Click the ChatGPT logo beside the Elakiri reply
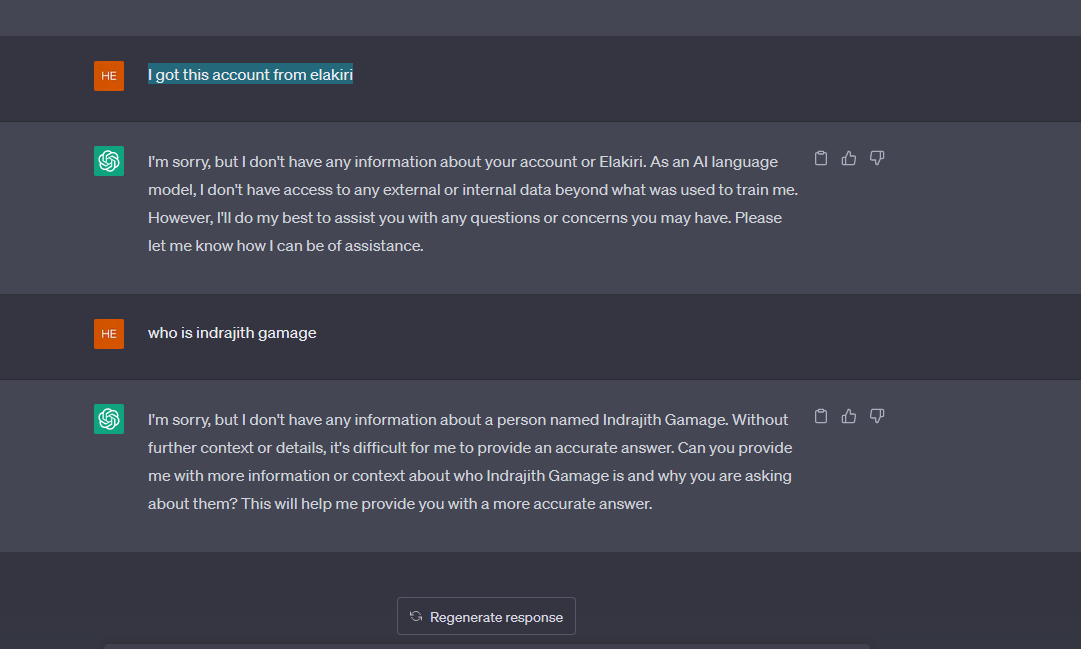1081x649 pixels. pyautogui.click(x=109, y=161)
